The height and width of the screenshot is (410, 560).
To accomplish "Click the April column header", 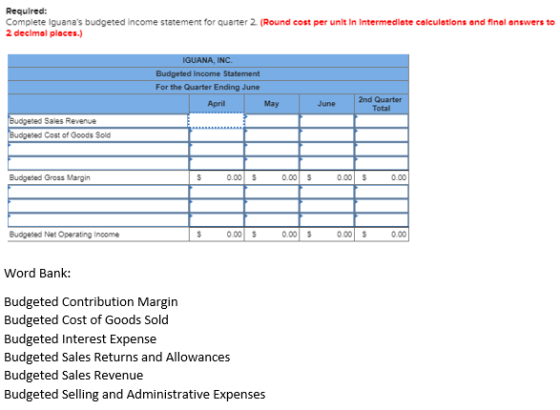I will (x=216, y=104).
